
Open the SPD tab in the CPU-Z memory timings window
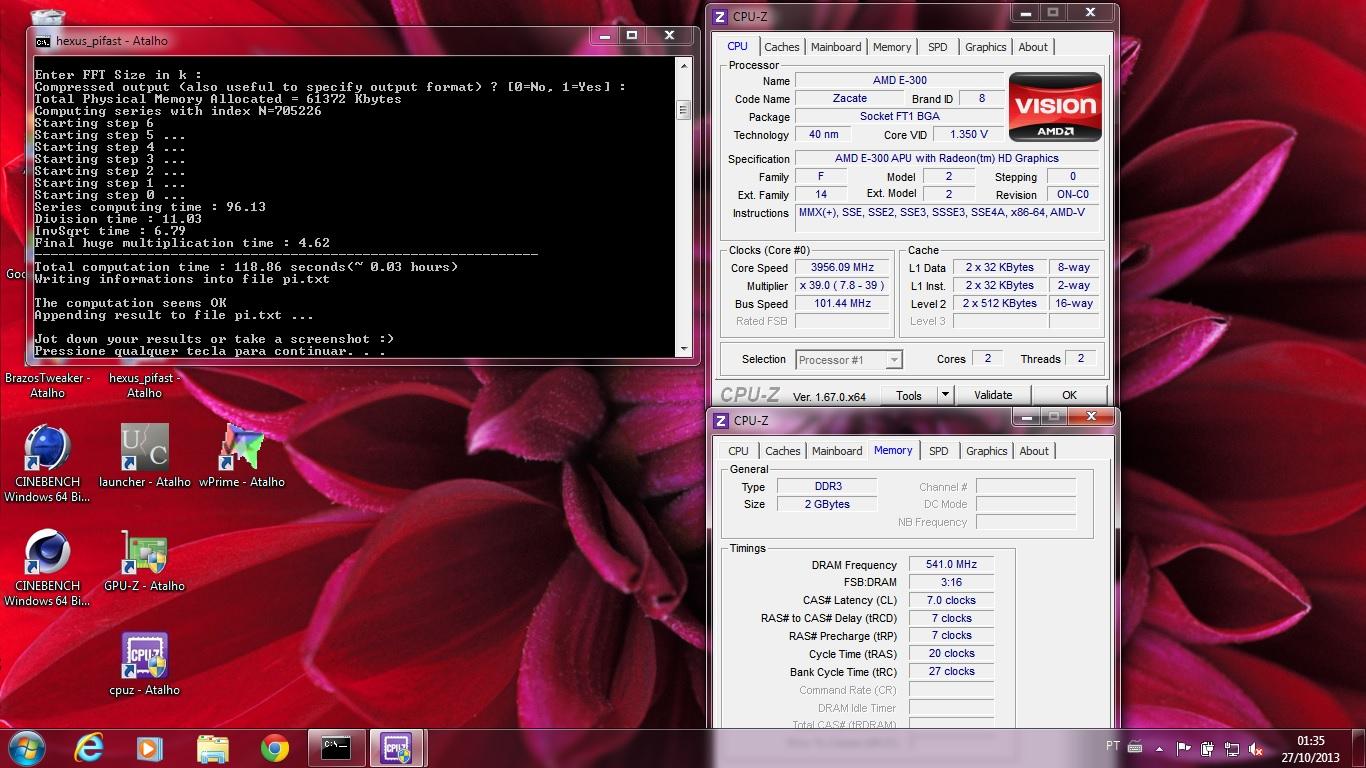point(939,451)
